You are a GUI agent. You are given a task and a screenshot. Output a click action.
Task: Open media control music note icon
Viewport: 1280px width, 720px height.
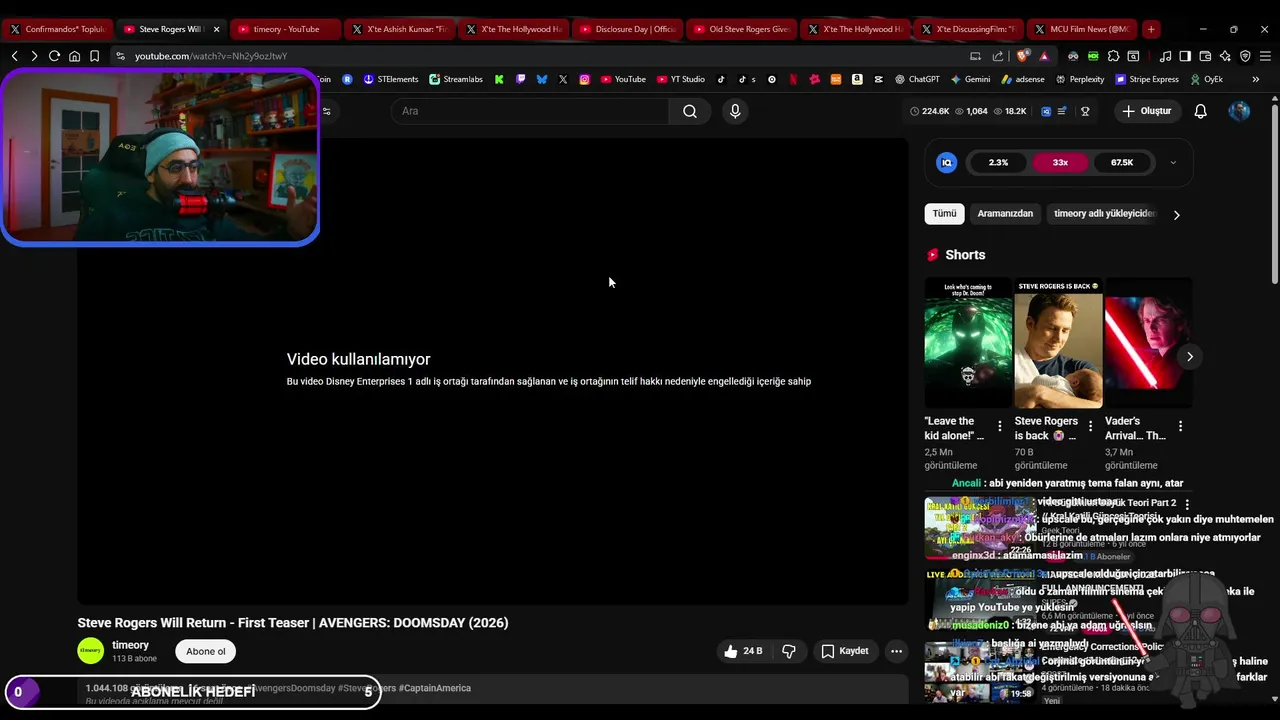pos(1165,56)
